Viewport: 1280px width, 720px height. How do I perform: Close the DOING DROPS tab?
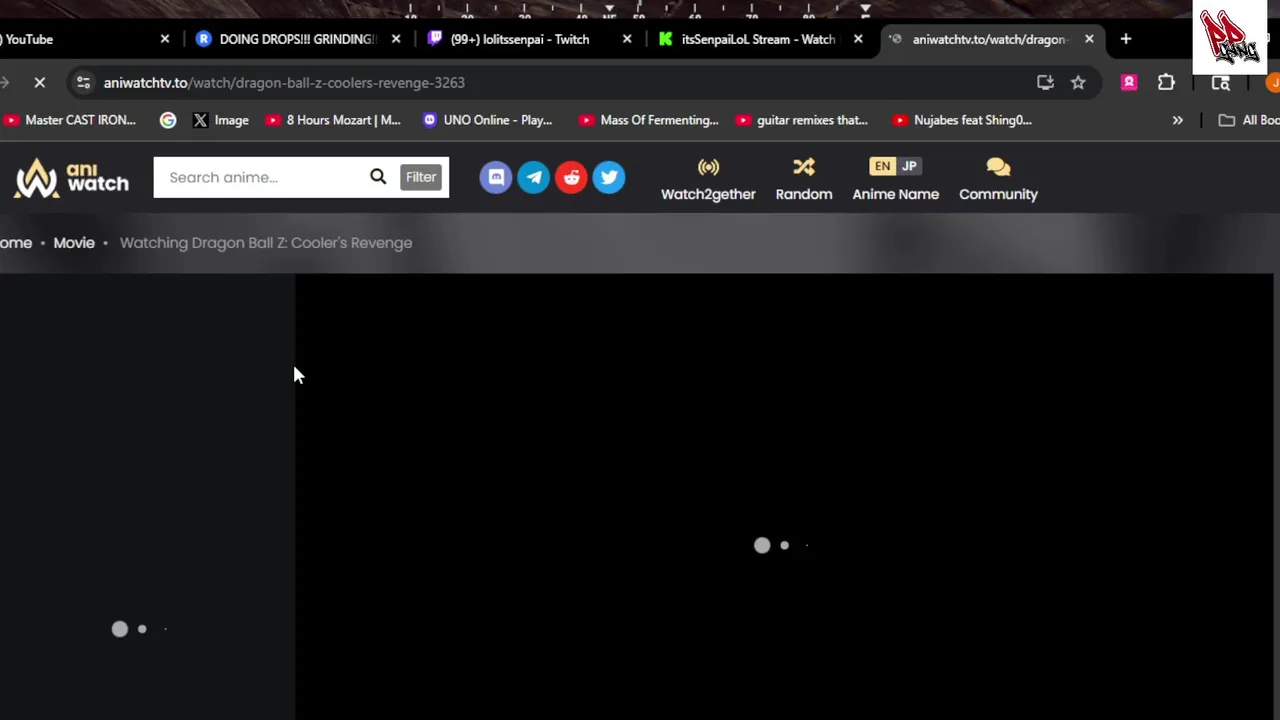[396, 39]
